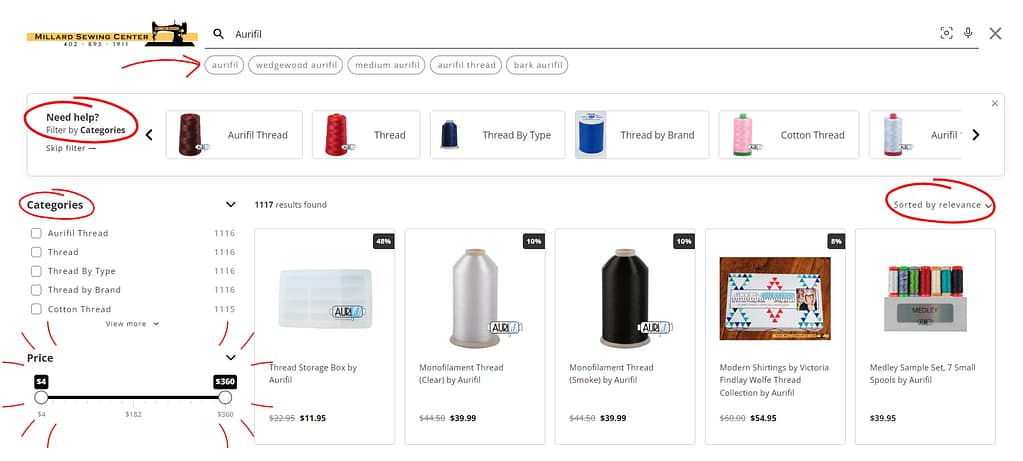This screenshot has height=461, width=1023.
Task: Collapse the Price filter section
Action: click(x=230, y=357)
